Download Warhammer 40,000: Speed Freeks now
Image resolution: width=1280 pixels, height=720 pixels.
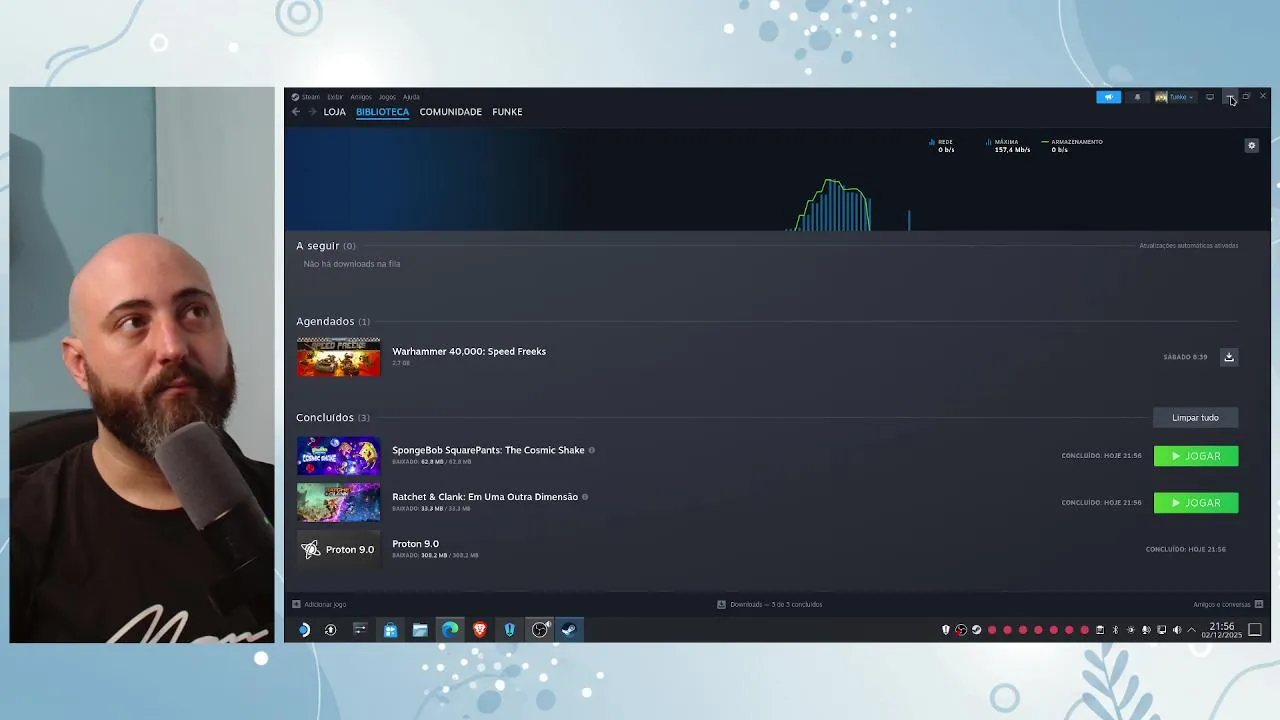pyautogui.click(x=1229, y=357)
